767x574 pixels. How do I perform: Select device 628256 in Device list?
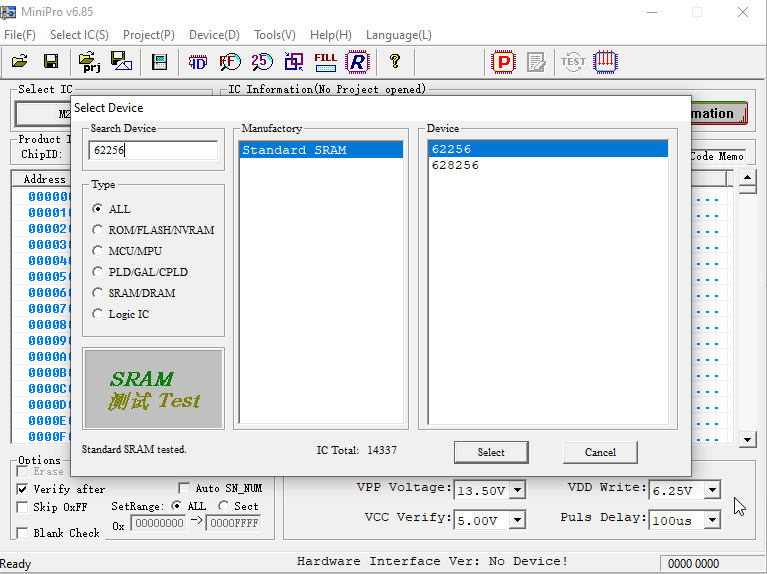point(548,165)
